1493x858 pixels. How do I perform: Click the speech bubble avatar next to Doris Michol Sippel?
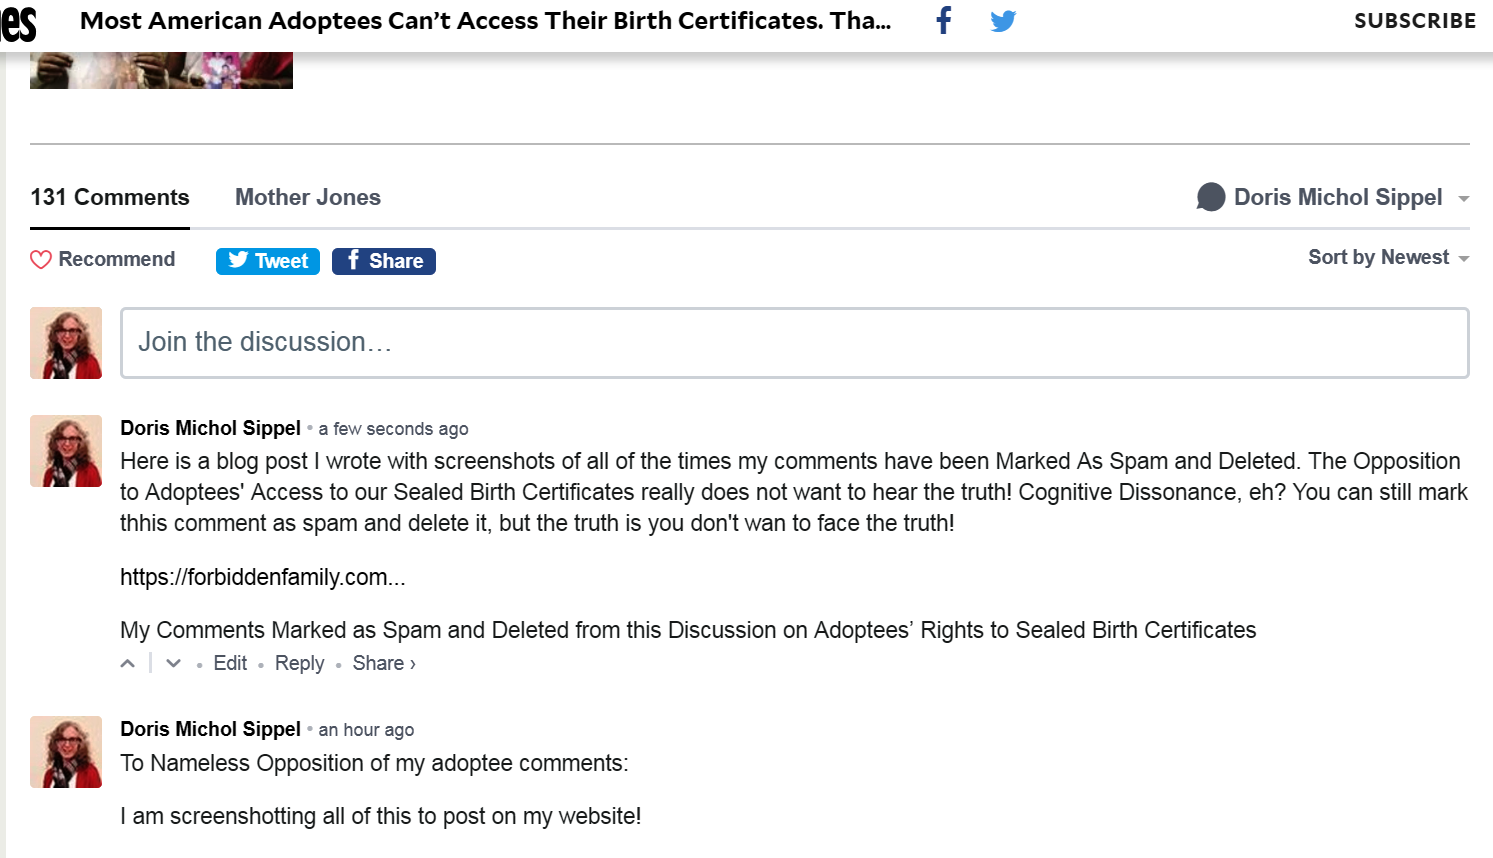coord(1210,197)
